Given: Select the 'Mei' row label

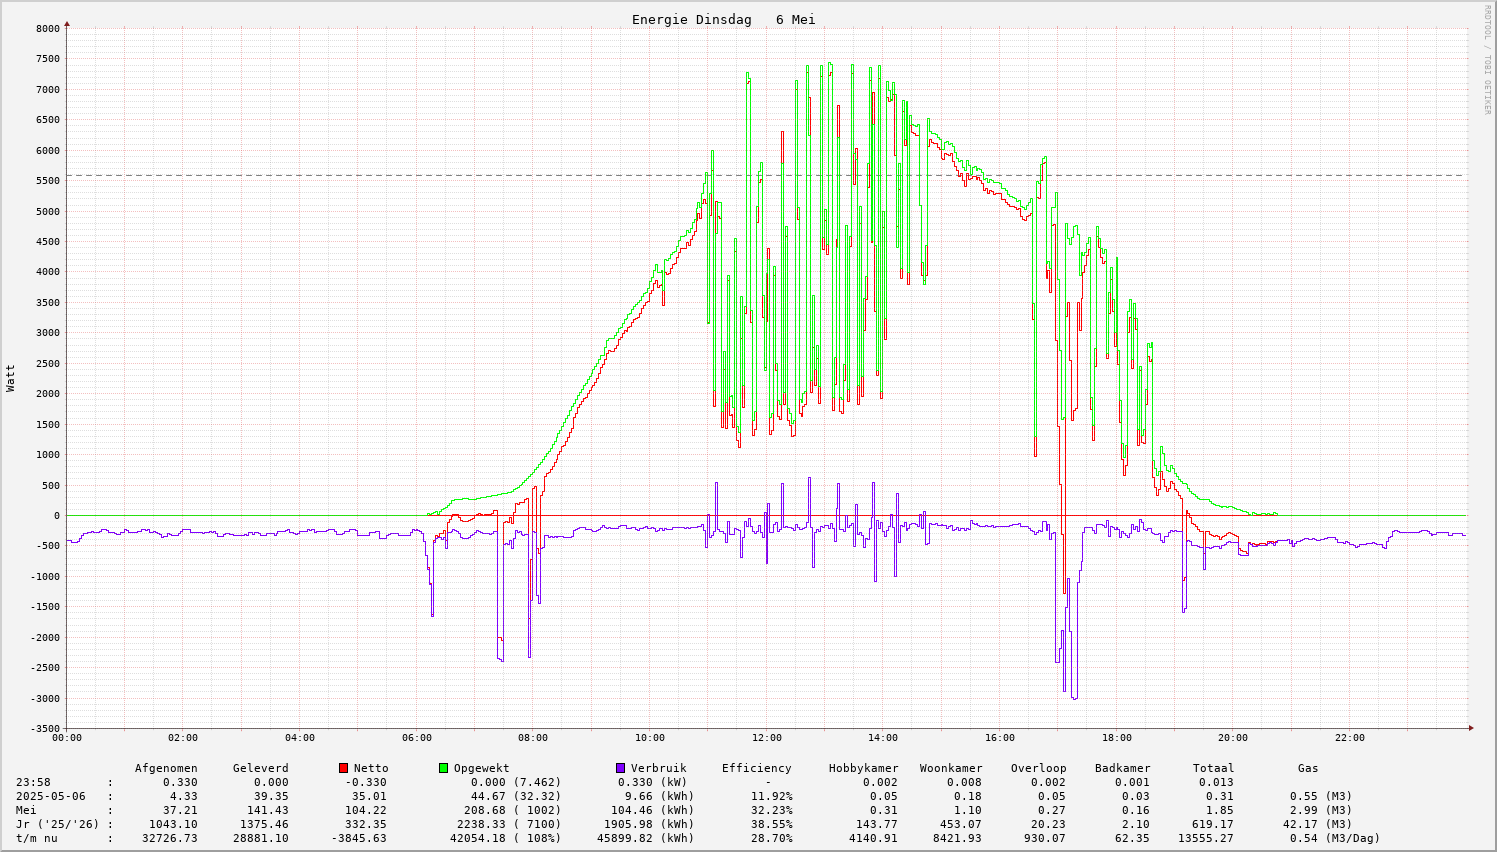Looking at the screenshot, I should [x=26, y=810].
